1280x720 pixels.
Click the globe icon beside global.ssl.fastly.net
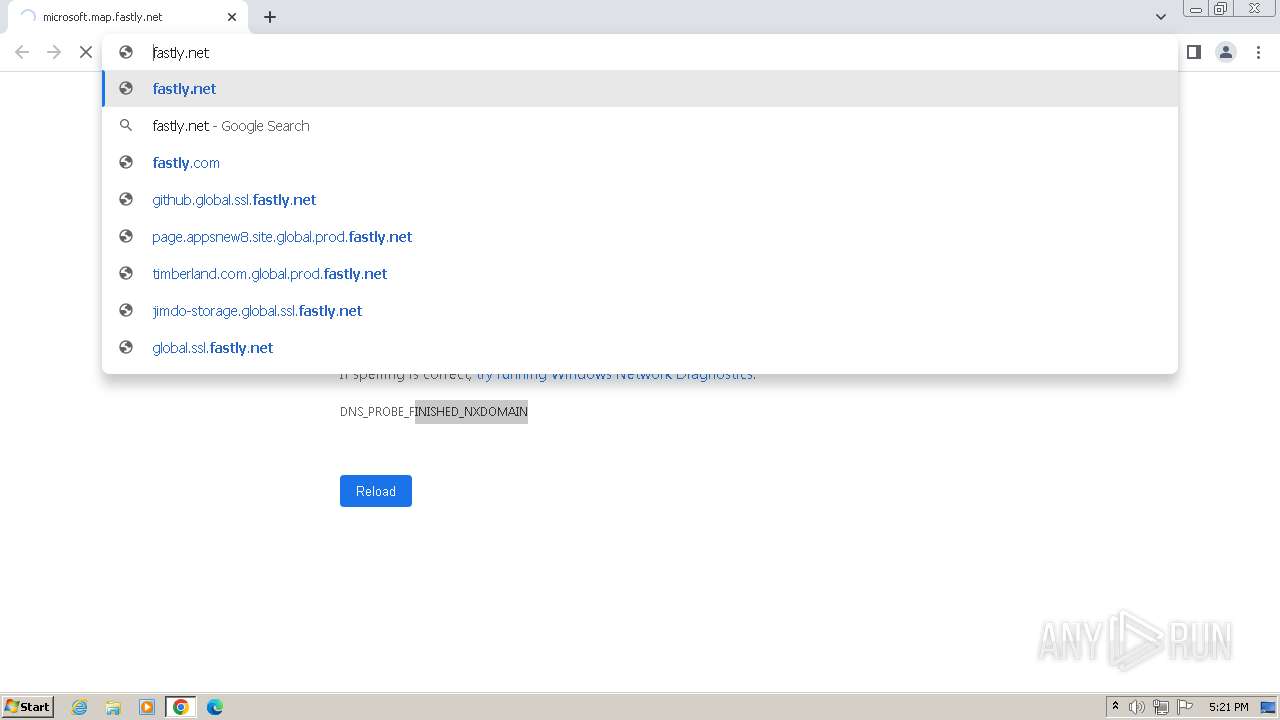point(126,347)
